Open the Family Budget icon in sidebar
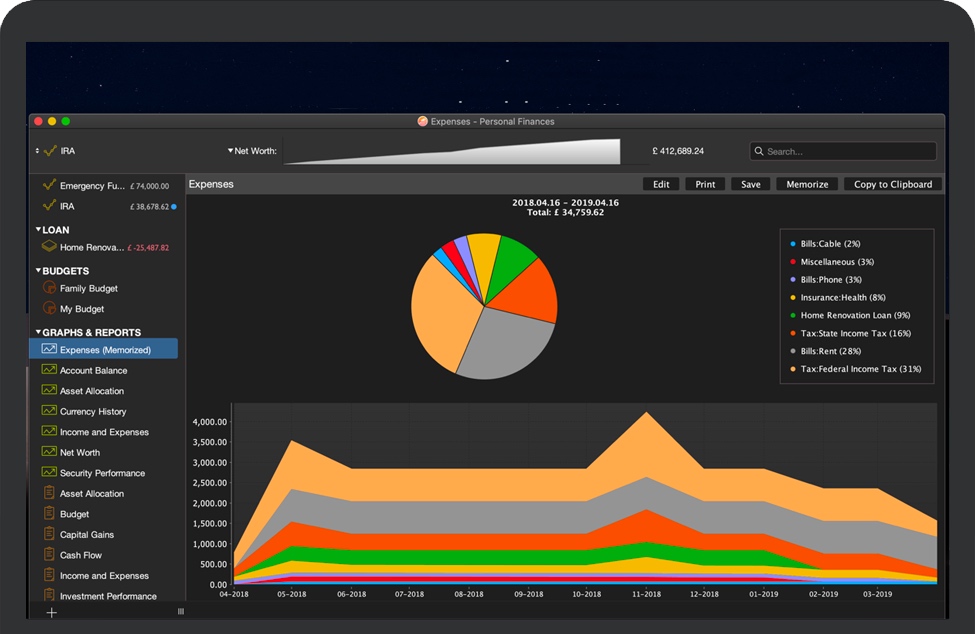The width and height of the screenshot is (975, 634). [49, 288]
